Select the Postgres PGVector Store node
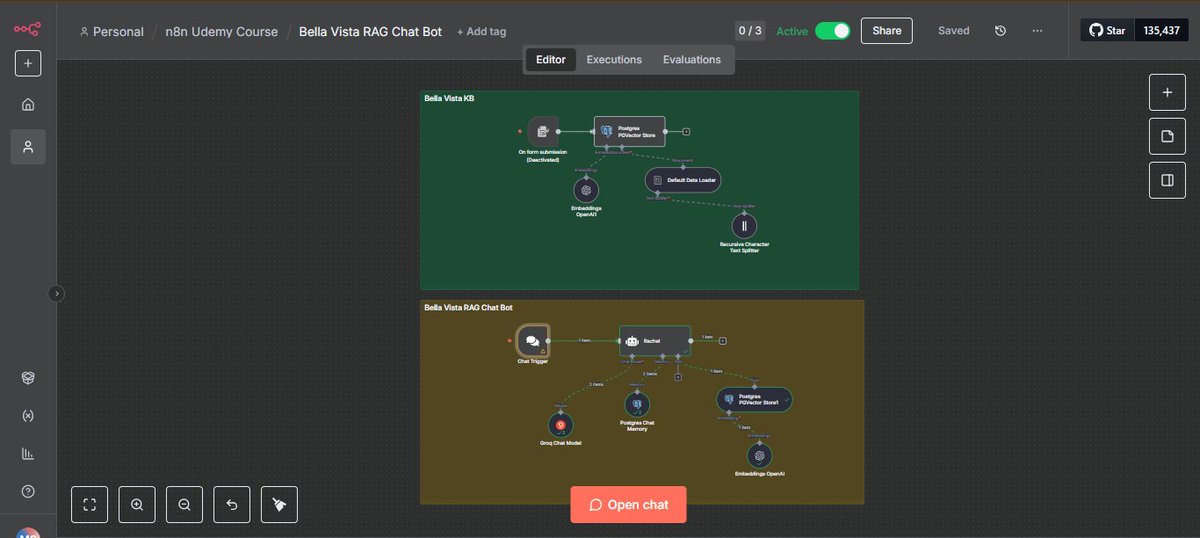 pyautogui.click(x=629, y=131)
